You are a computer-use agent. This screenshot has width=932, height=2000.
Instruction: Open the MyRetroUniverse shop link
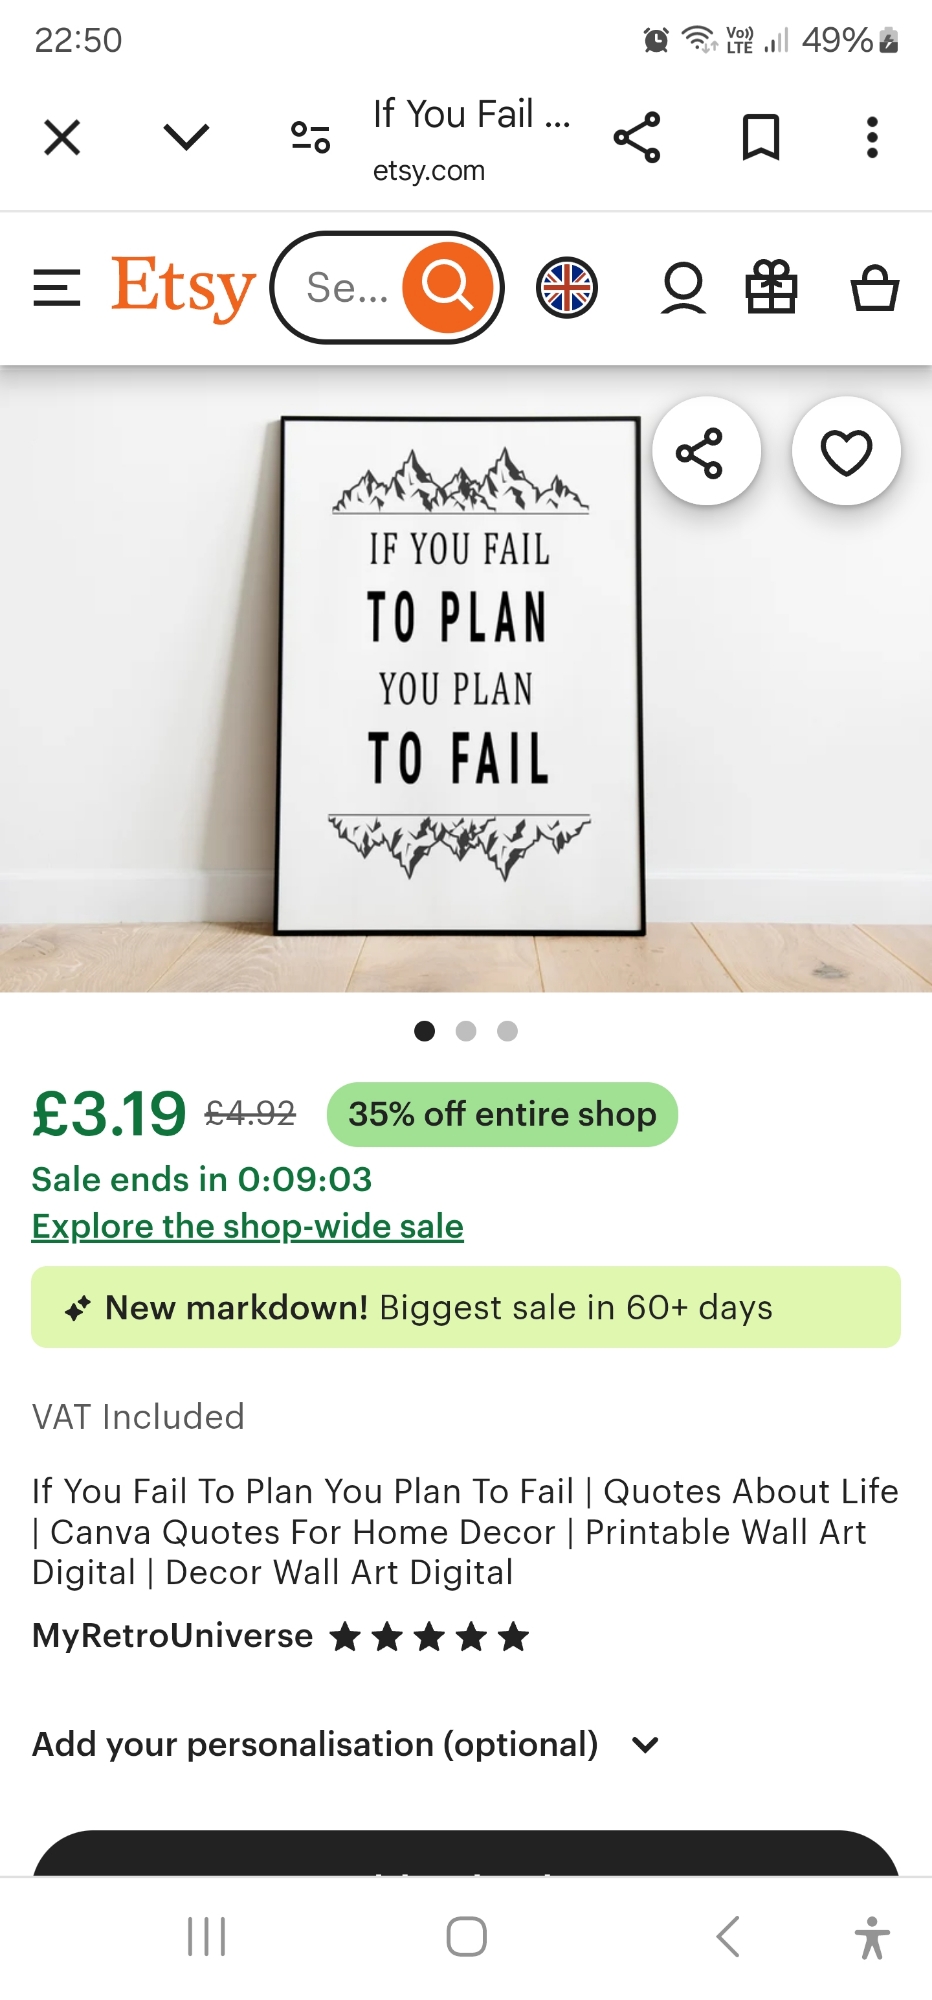[172, 1636]
